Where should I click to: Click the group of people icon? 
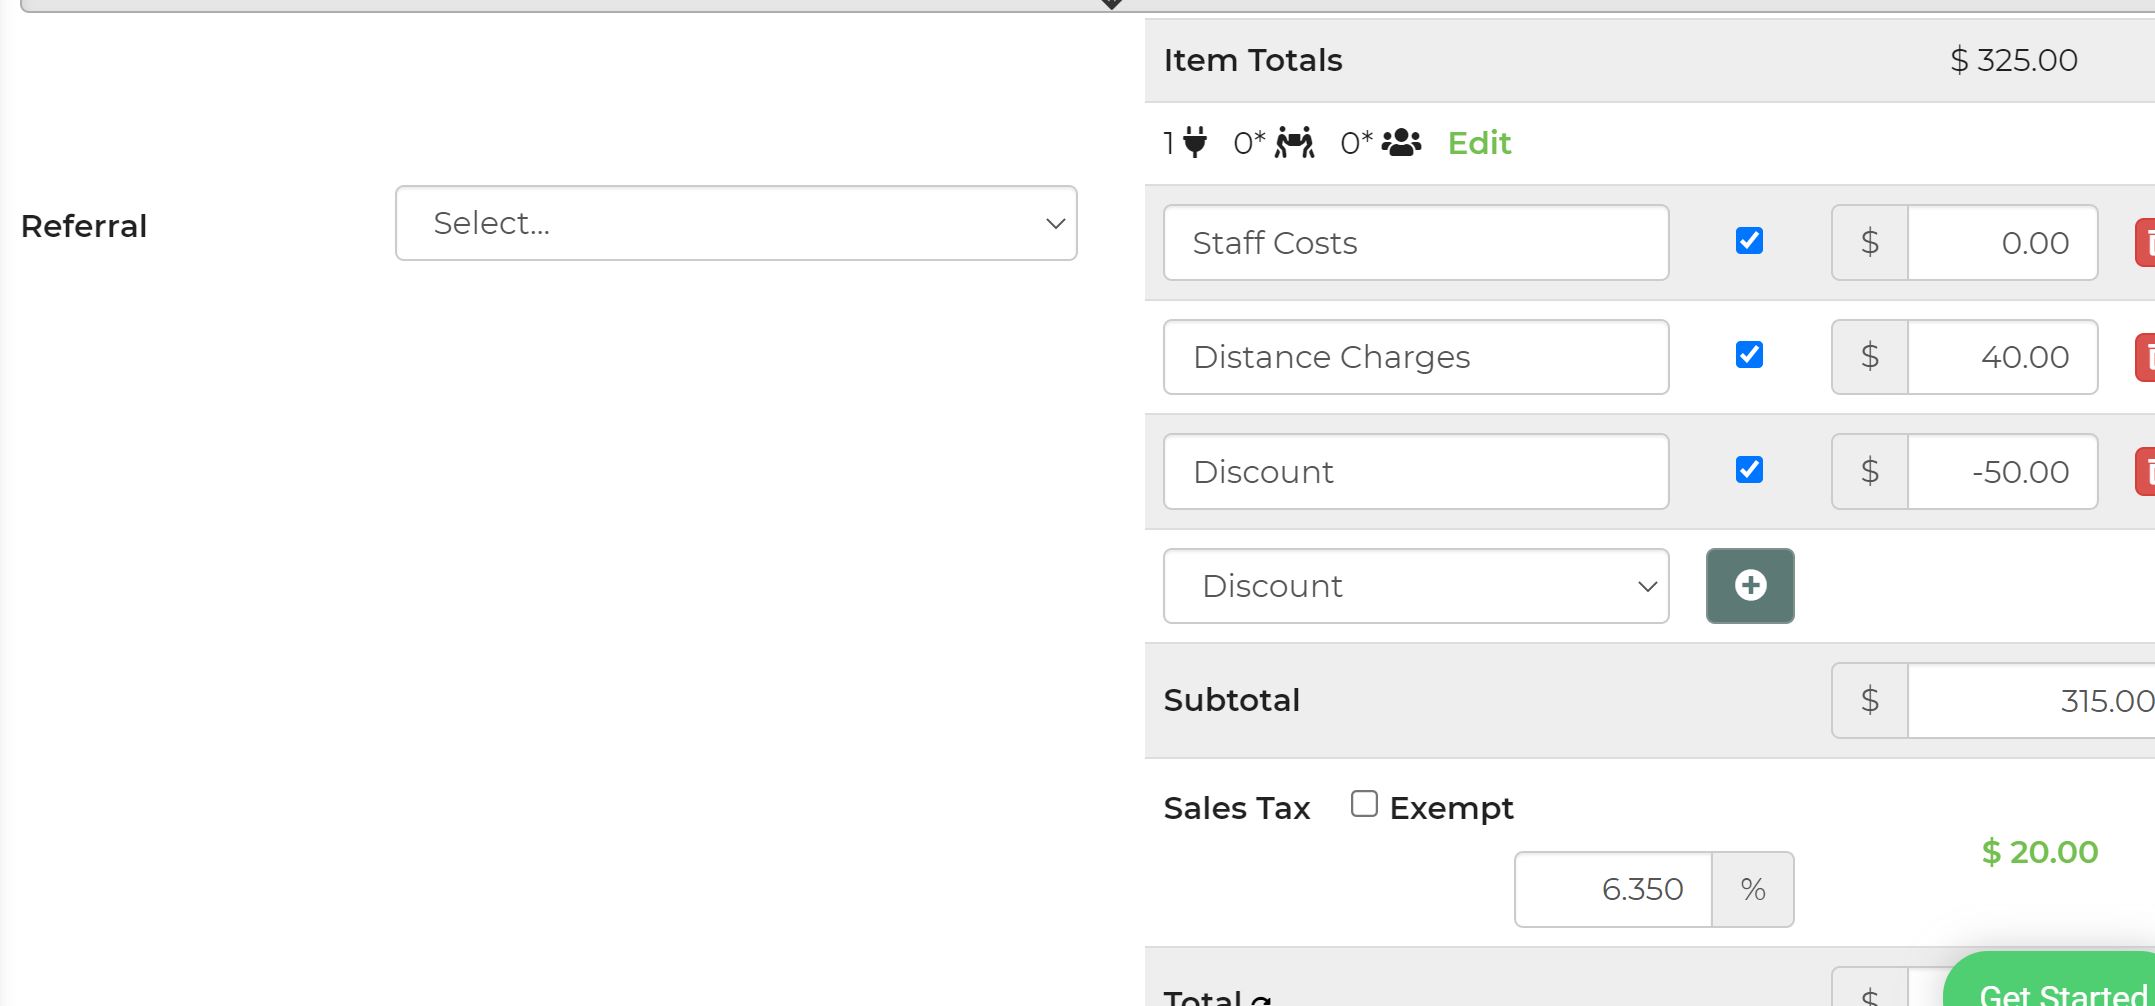pyautogui.click(x=1401, y=143)
